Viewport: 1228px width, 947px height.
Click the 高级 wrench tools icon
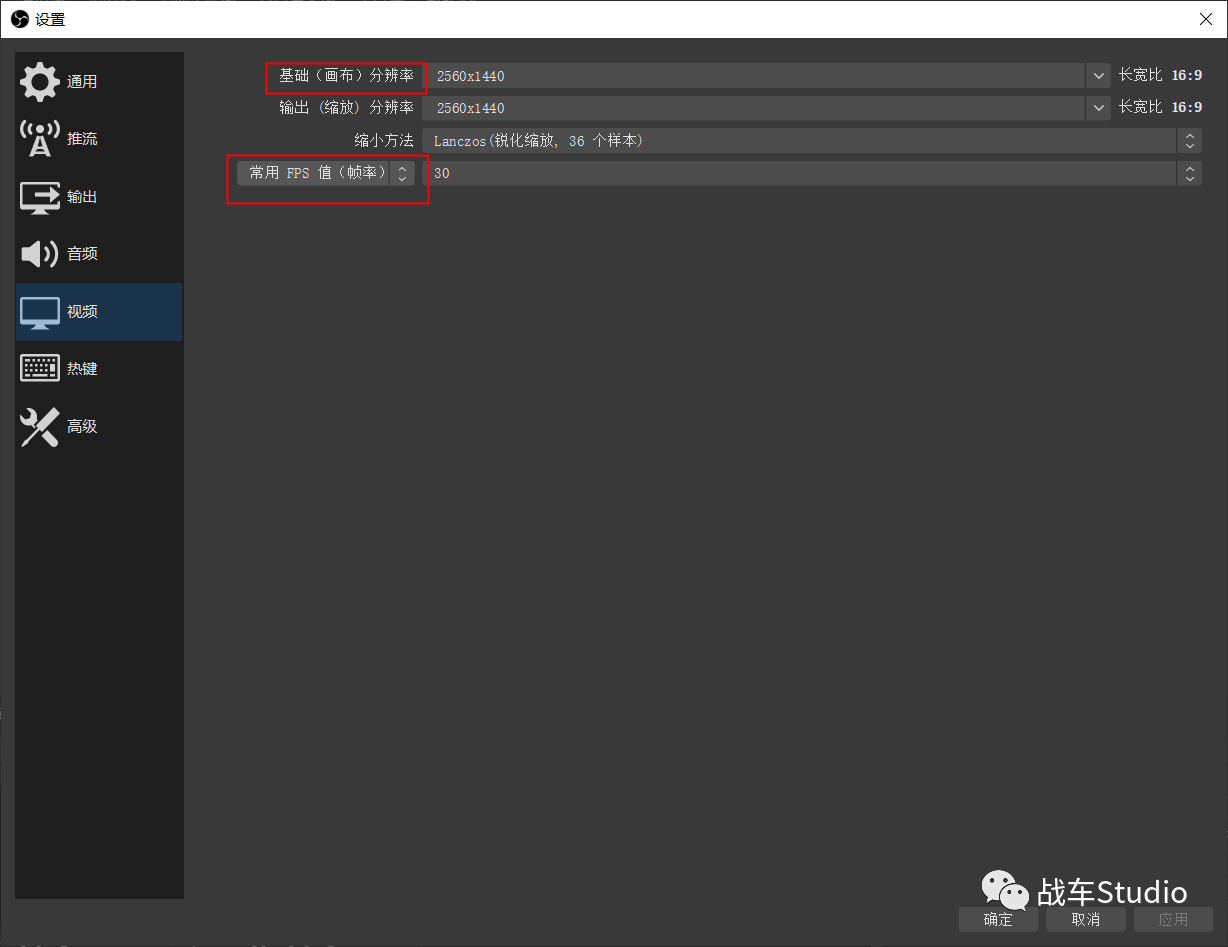40,427
